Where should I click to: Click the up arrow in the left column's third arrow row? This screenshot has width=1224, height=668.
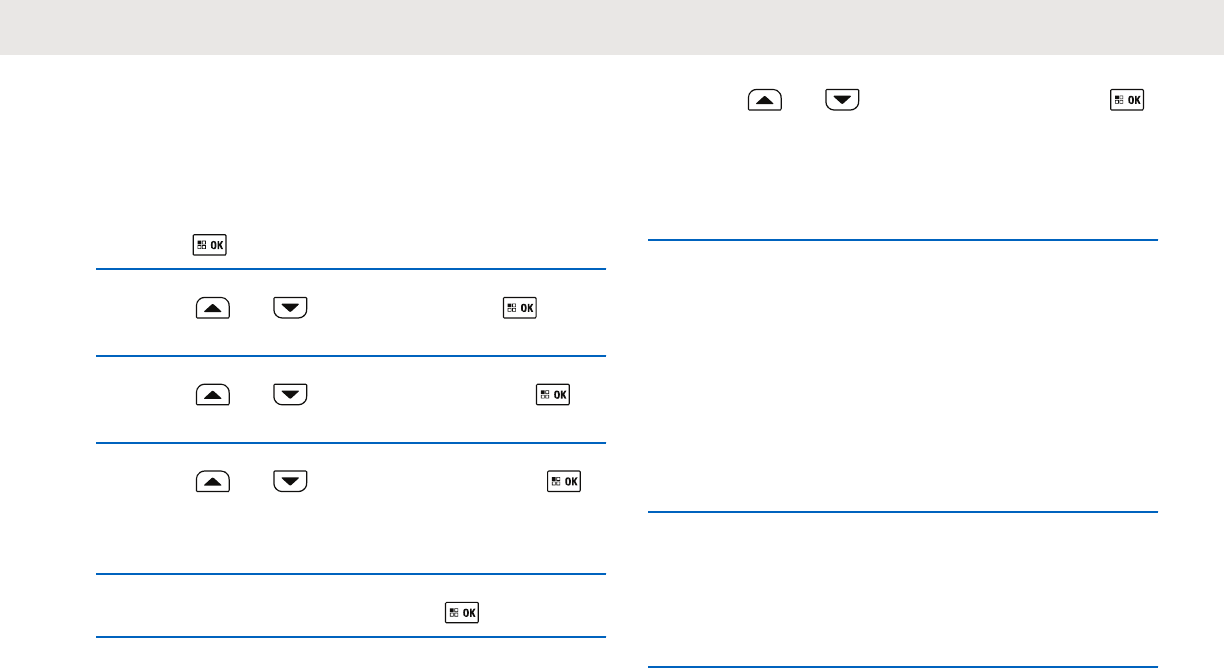pos(211,482)
